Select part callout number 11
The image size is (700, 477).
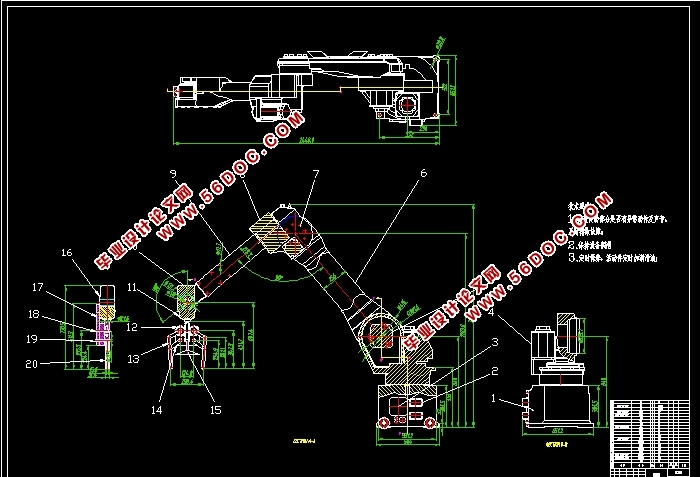pos(131,287)
